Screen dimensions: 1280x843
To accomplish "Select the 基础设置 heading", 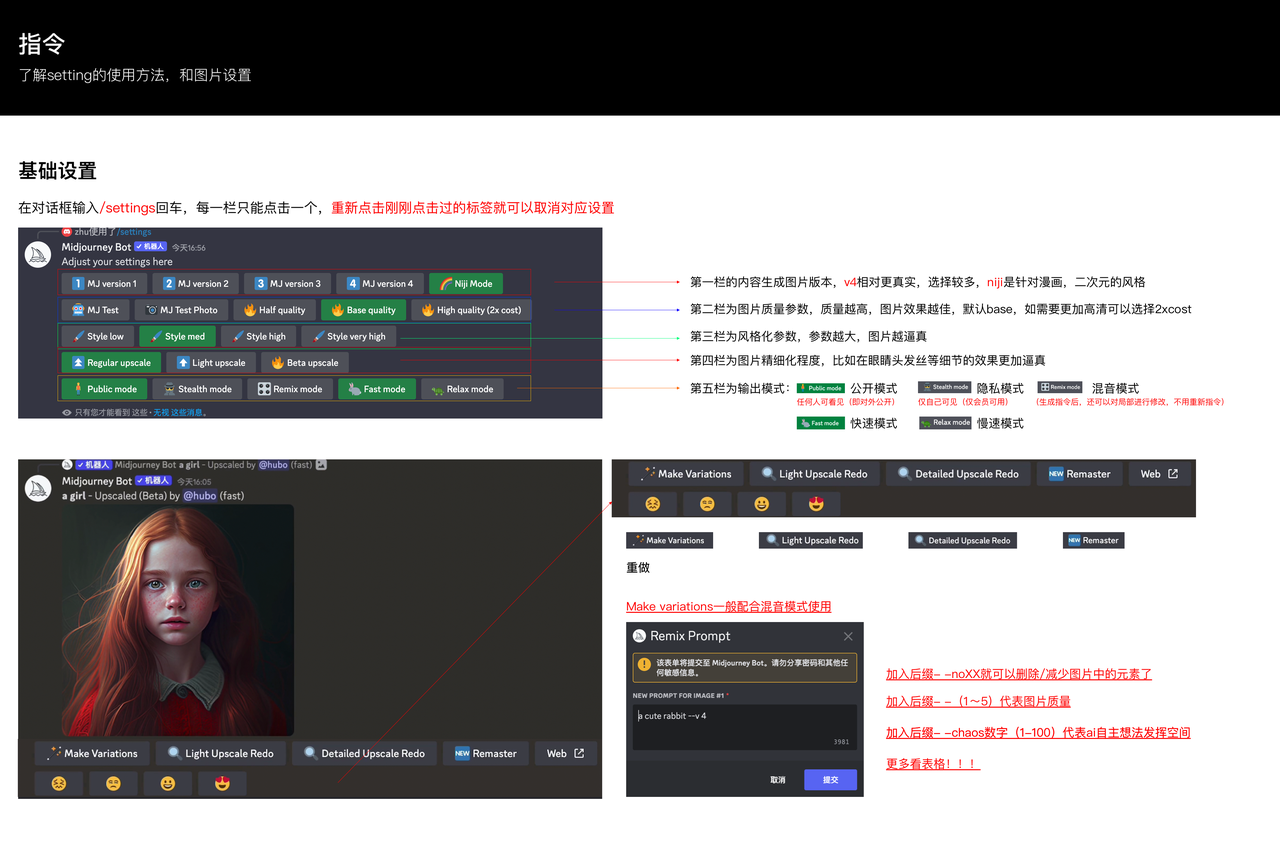I will coord(57,171).
